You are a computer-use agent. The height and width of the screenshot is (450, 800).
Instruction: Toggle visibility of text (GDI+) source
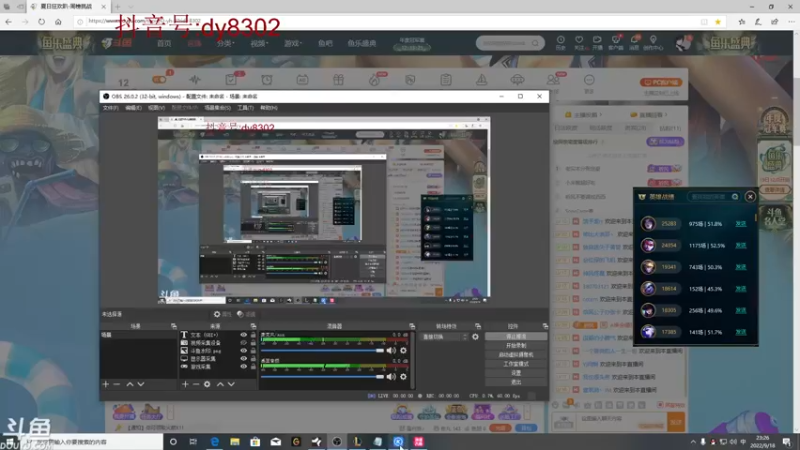(243, 335)
